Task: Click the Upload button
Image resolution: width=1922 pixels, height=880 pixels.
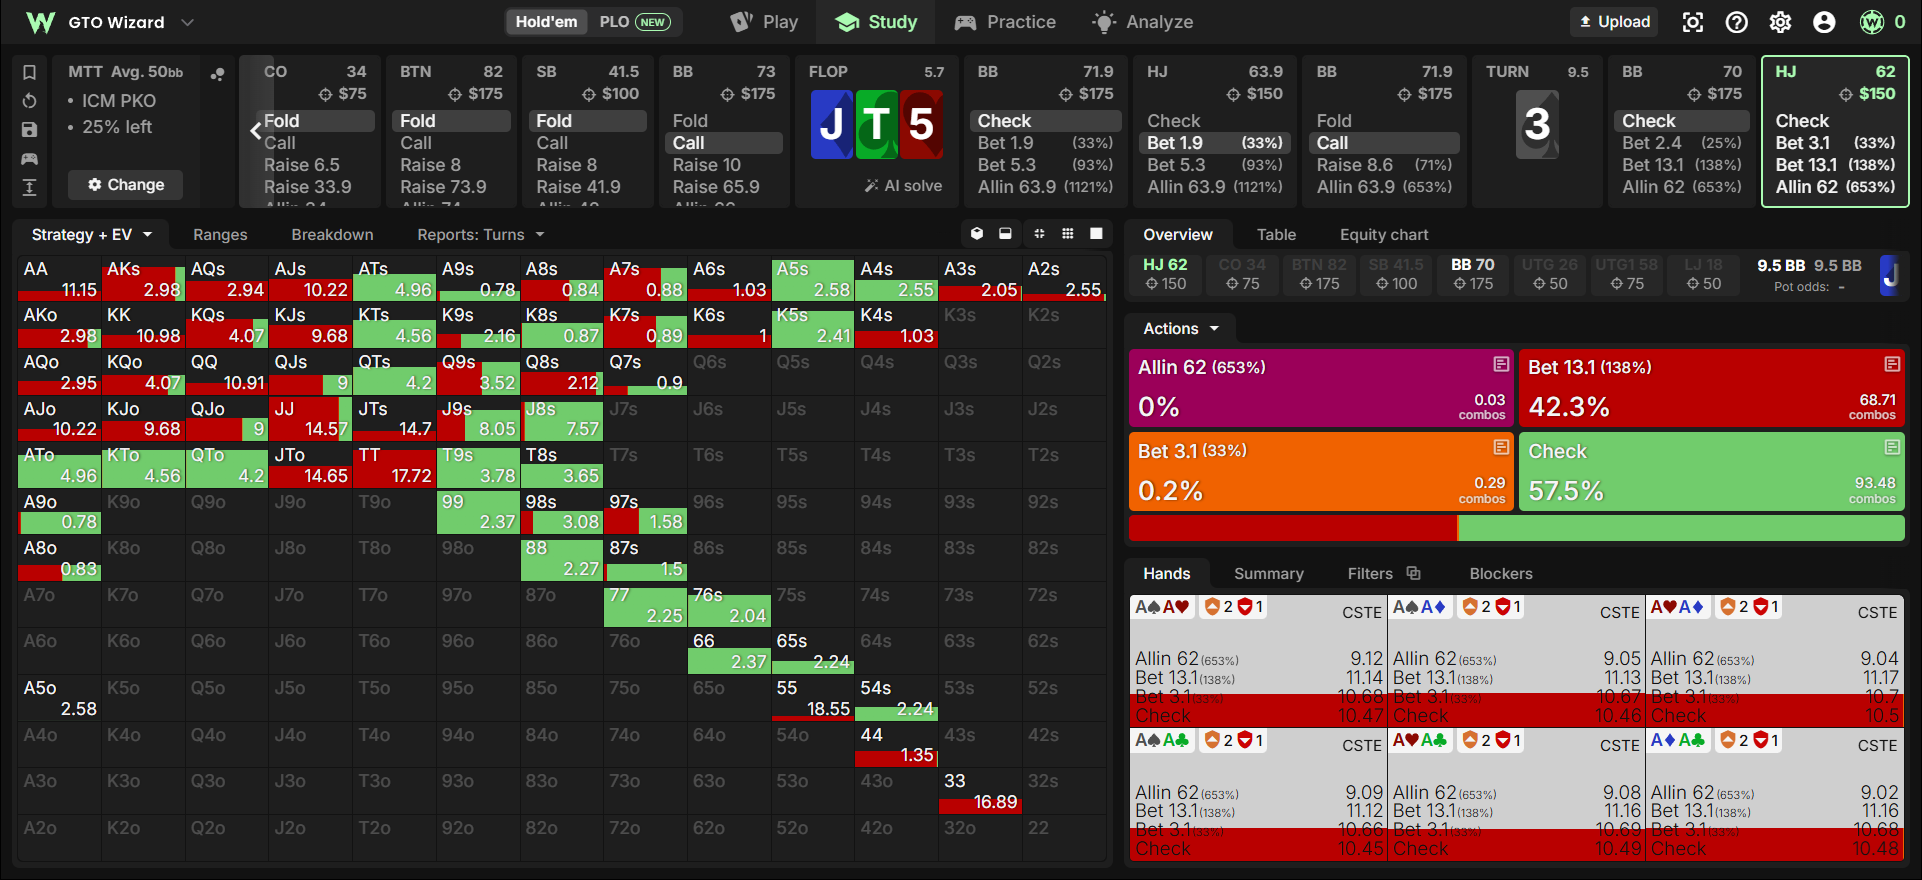Action: (x=1614, y=22)
